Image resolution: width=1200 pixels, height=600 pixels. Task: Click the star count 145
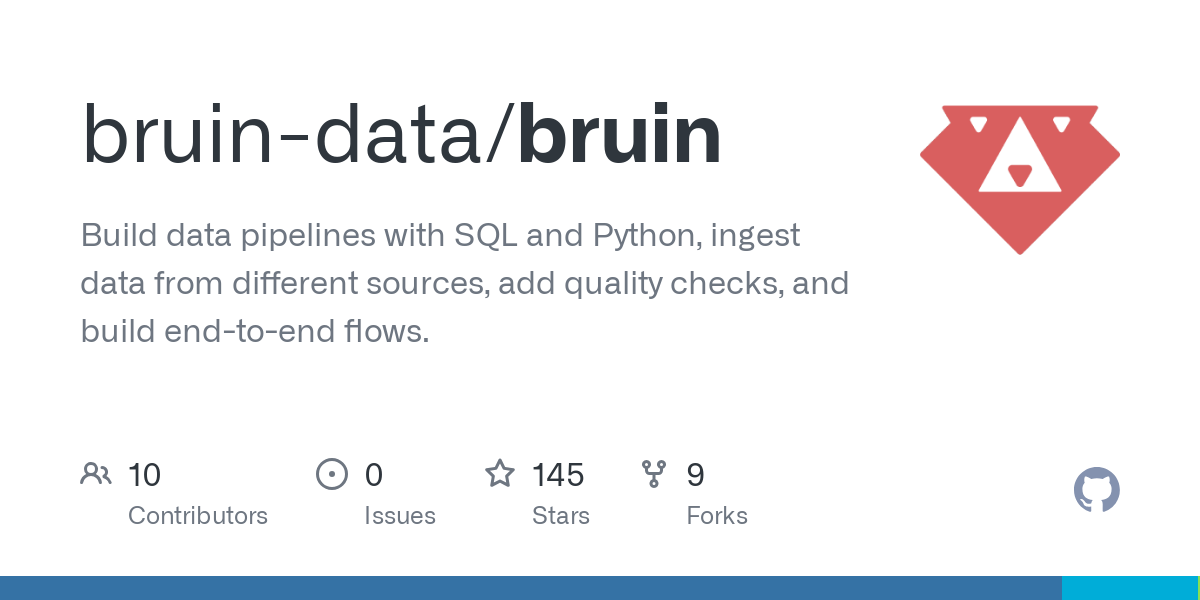tap(558, 474)
